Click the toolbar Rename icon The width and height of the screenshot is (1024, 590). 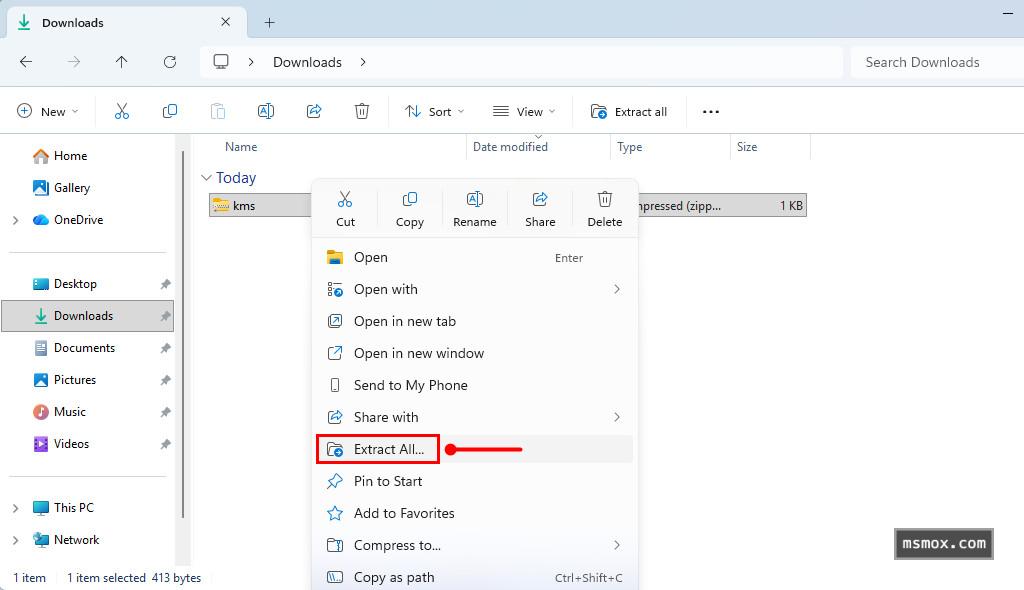pos(266,112)
